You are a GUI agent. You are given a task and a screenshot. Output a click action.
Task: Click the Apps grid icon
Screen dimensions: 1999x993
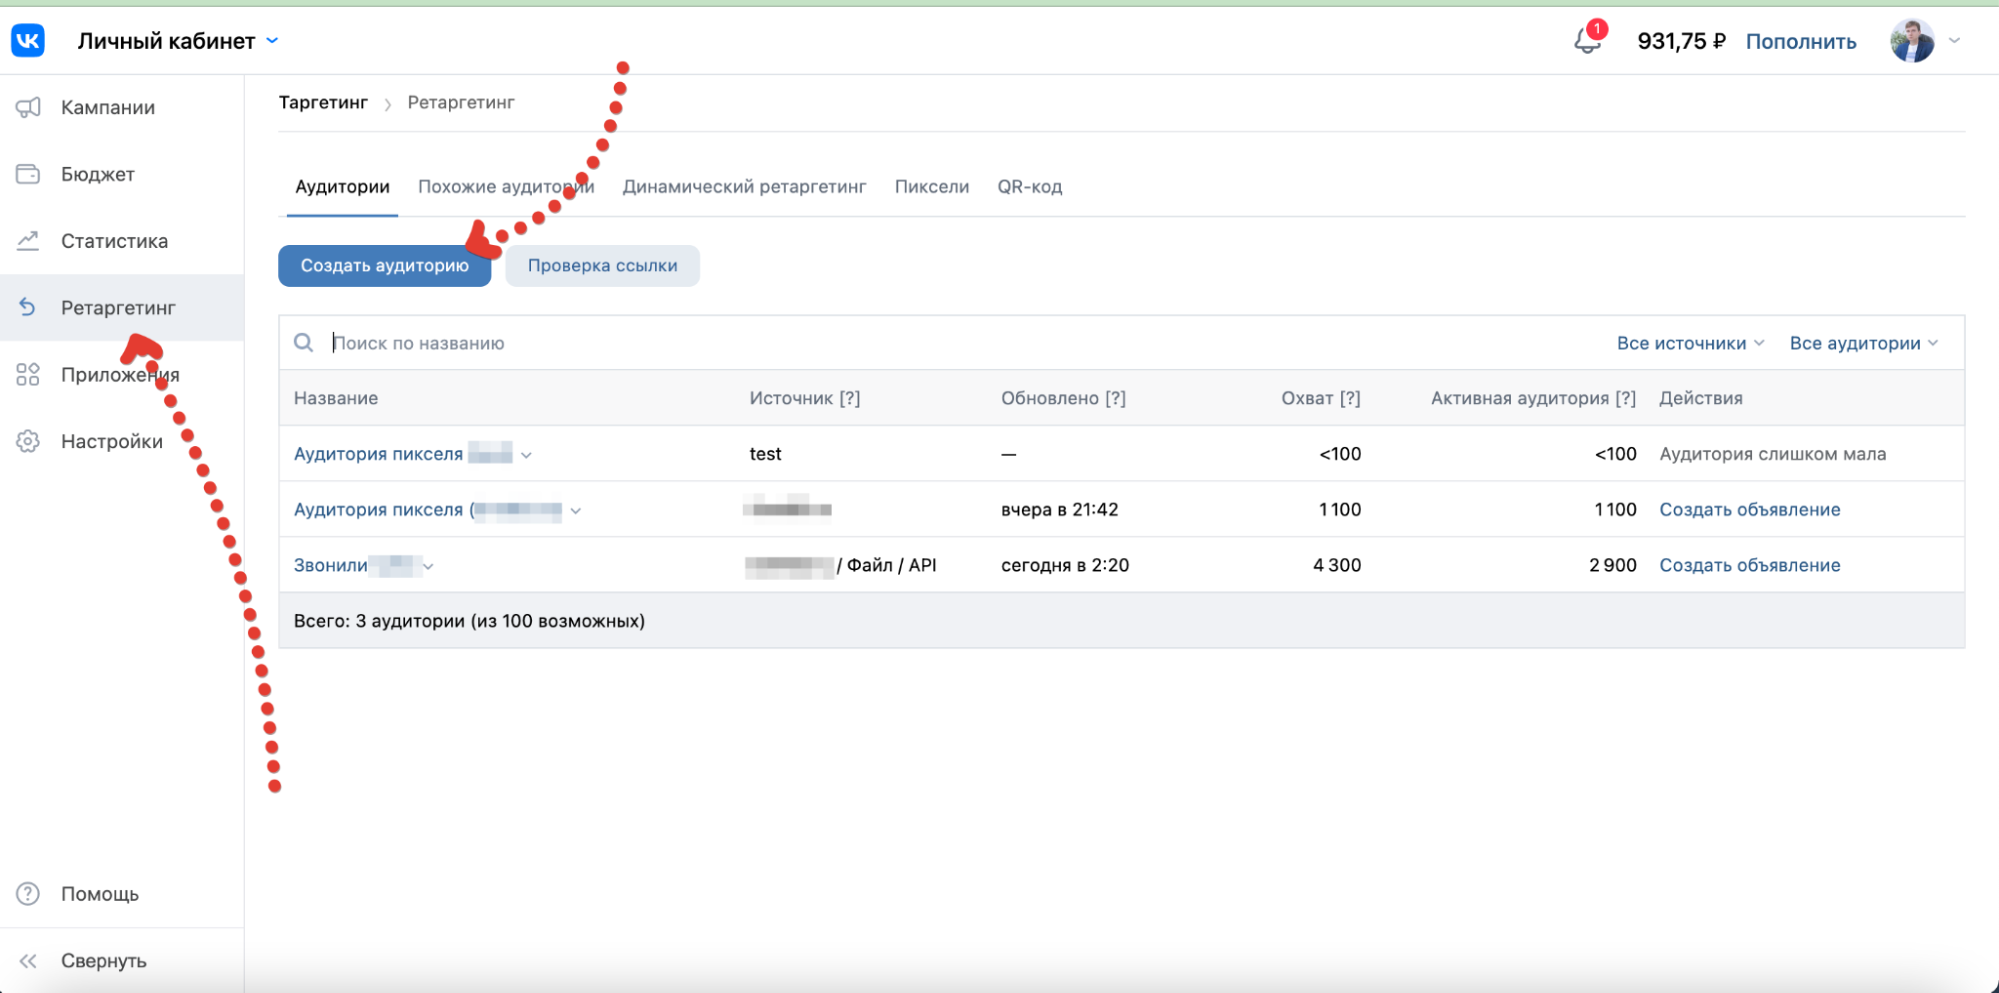[x=28, y=375]
